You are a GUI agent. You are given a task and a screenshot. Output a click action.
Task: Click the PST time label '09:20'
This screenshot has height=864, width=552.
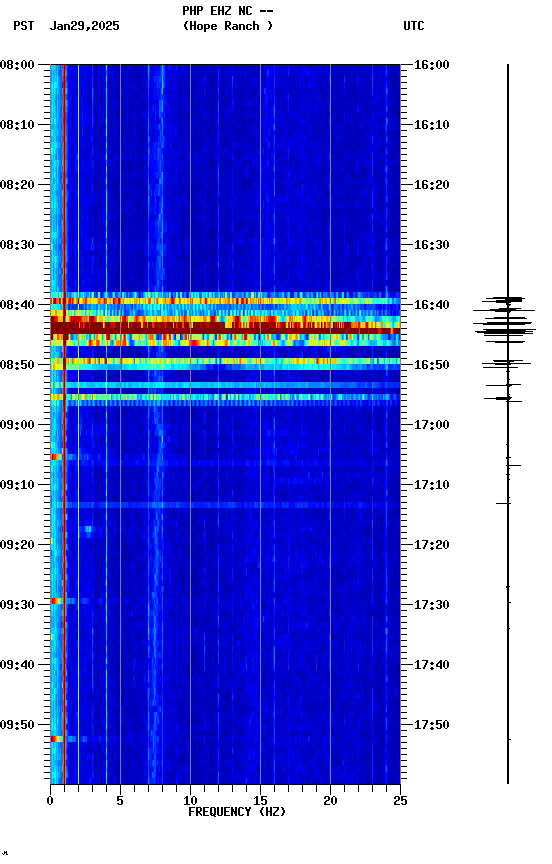point(17,544)
